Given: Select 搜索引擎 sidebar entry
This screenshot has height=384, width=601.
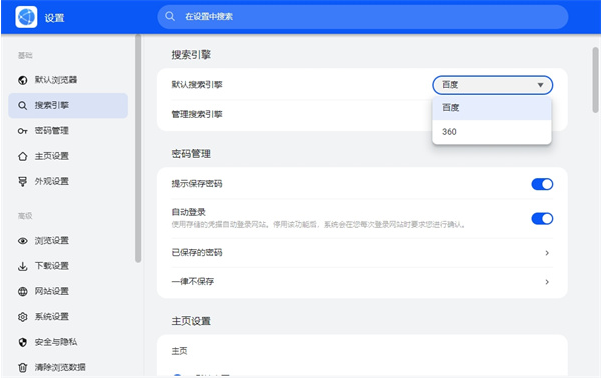Looking at the screenshot, I should pos(68,105).
